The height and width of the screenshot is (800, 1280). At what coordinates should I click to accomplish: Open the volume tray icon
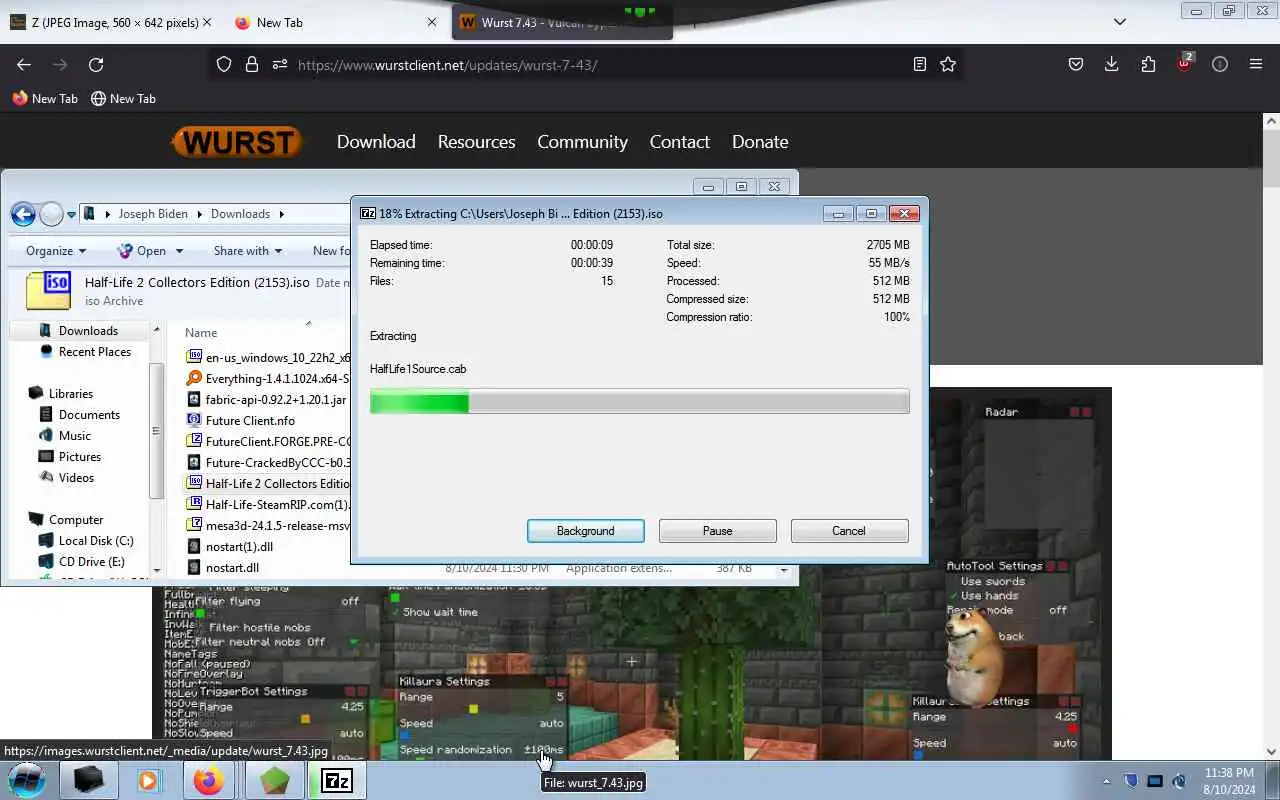coord(1179,781)
